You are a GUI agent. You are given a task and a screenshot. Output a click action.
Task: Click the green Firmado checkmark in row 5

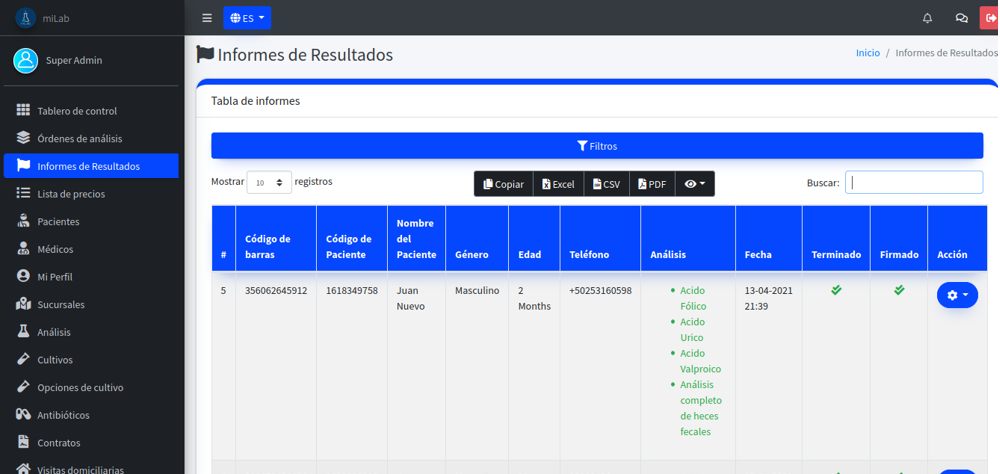click(899, 290)
